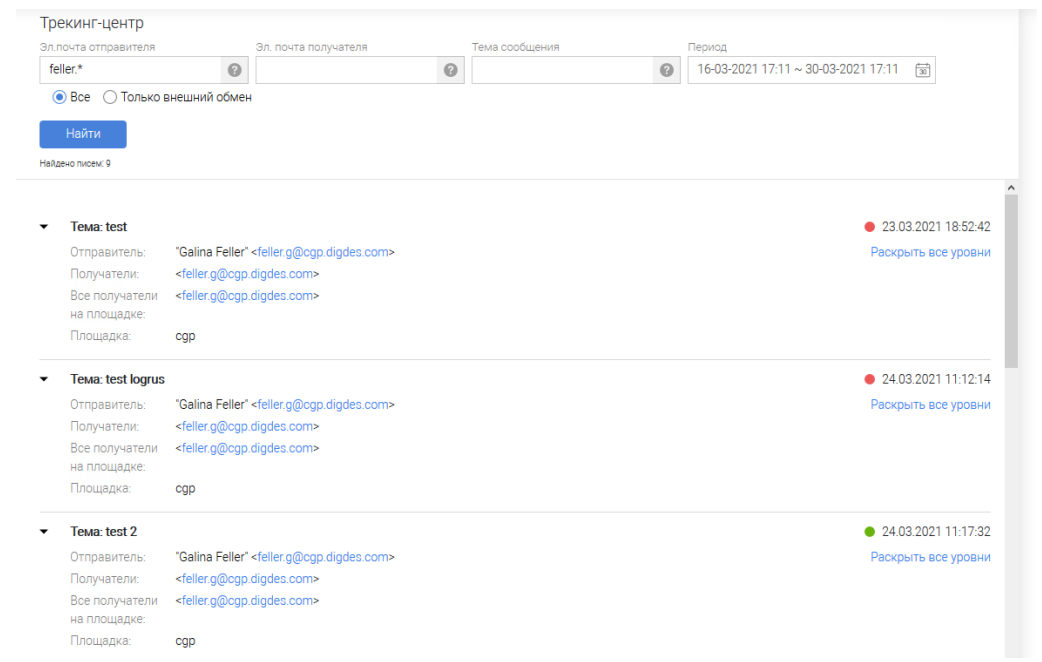Click the "Трекинг-центр" page heading
The height and width of the screenshot is (662, 1042).
(92, 23)
